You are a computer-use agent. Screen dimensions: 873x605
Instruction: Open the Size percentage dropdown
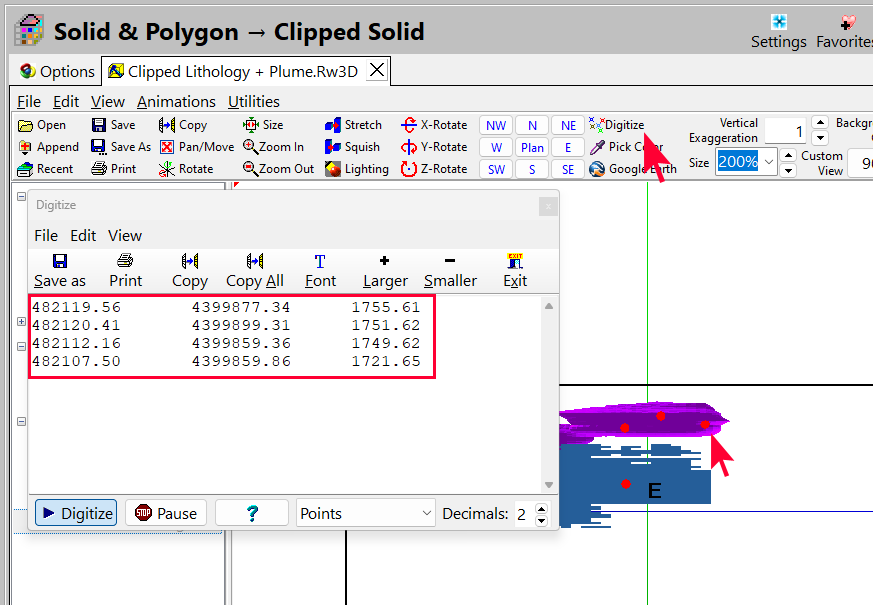tap(768, 162)
